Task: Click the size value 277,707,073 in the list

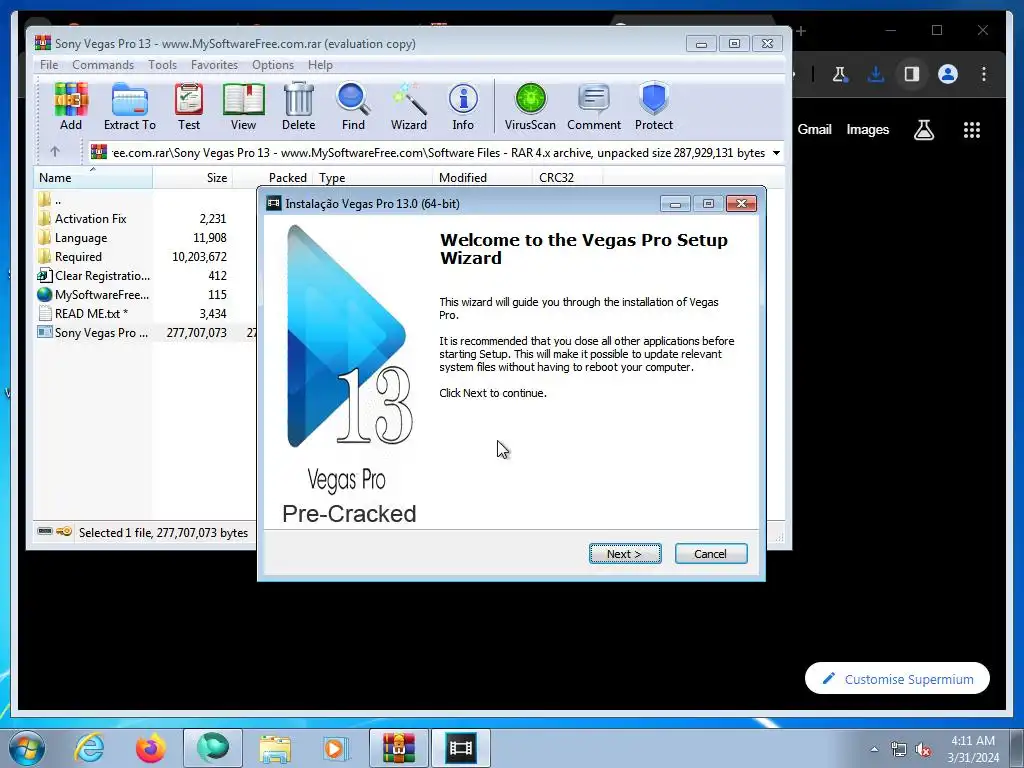Action: pyautogui.click(x=197, y=332)
